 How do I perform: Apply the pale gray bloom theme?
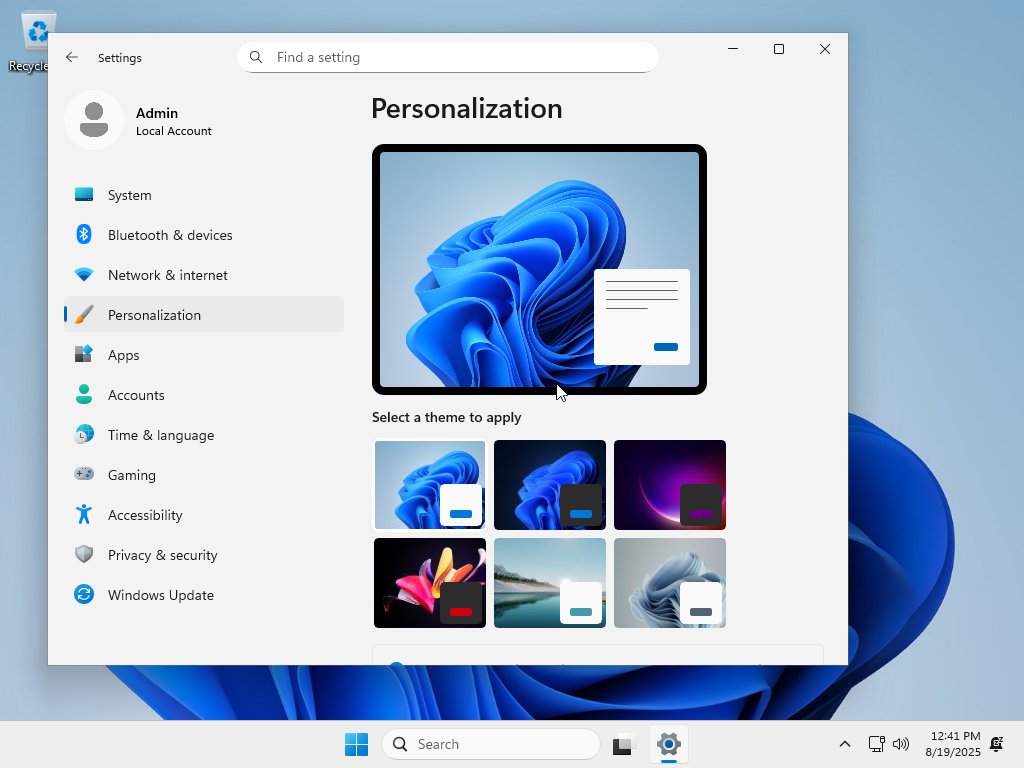[670, 583]
